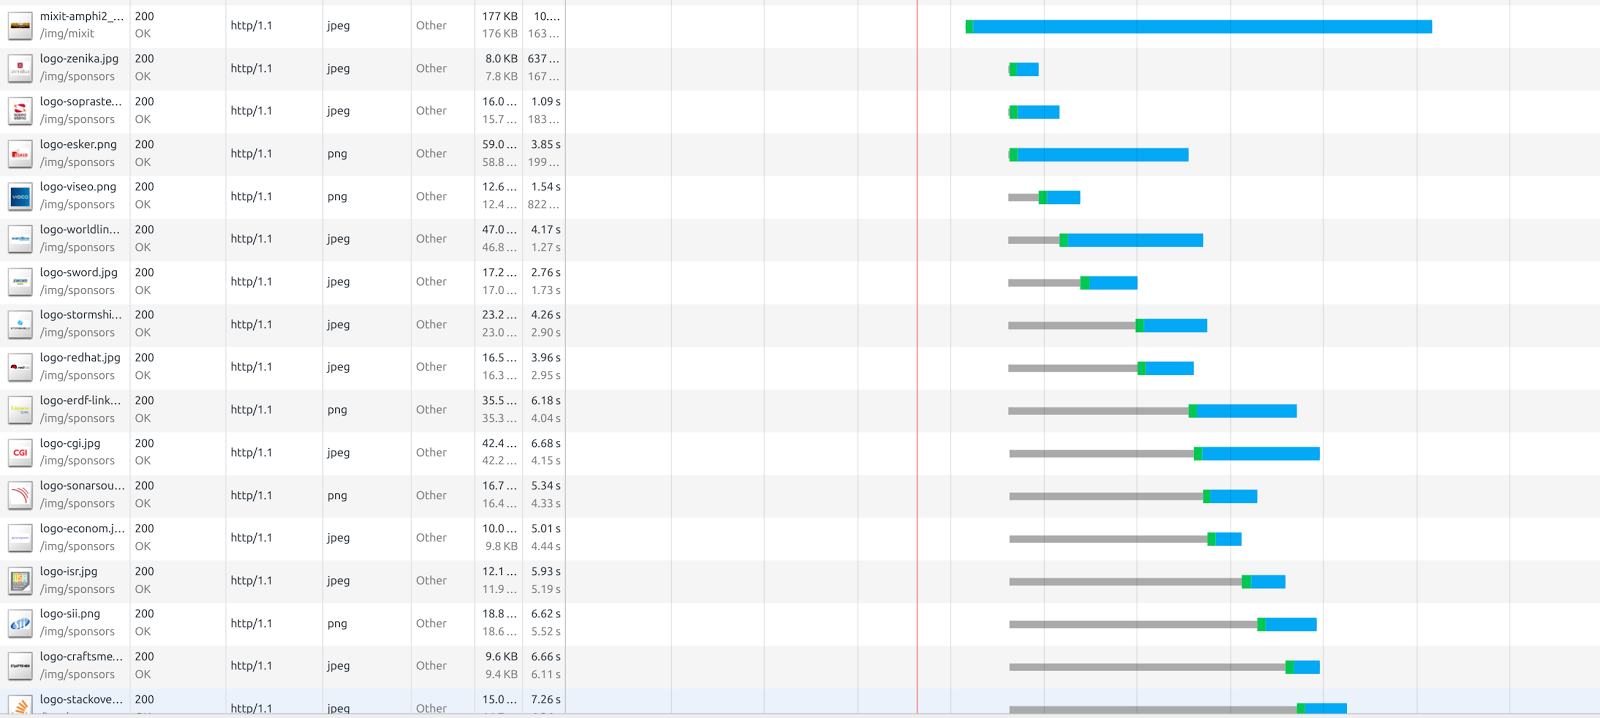1600x718 pixels.
Task: Select the logo-isr.jpg request name
Action: (x=69, y=572)
